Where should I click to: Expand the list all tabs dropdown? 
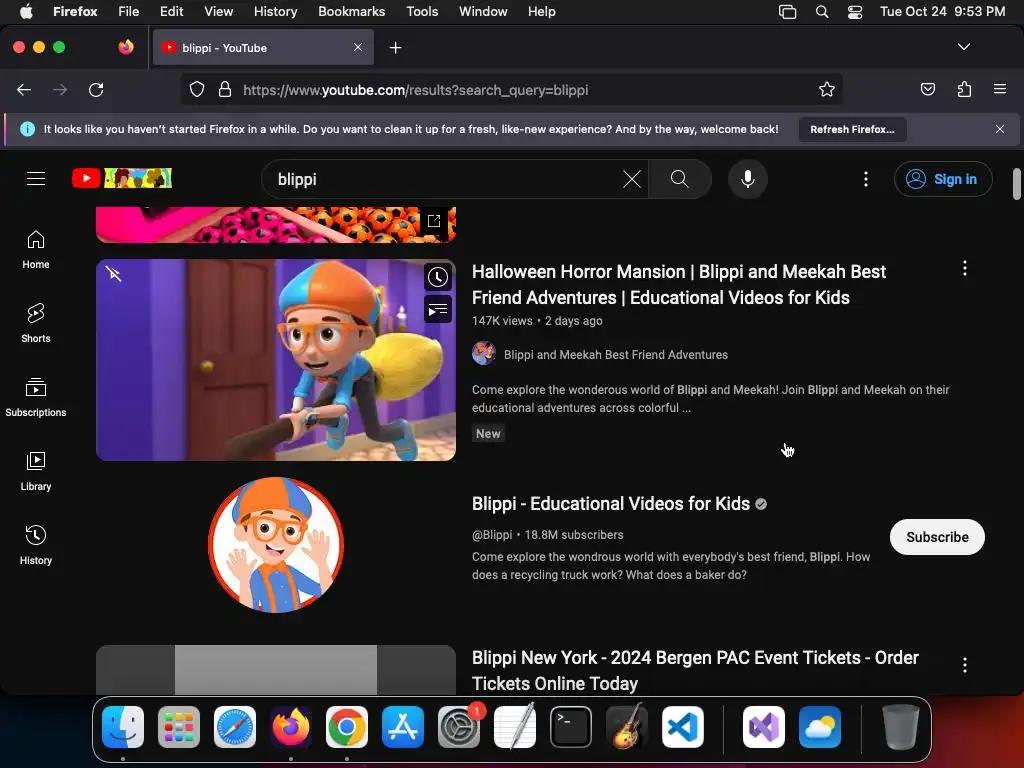(x=964, y=47)
